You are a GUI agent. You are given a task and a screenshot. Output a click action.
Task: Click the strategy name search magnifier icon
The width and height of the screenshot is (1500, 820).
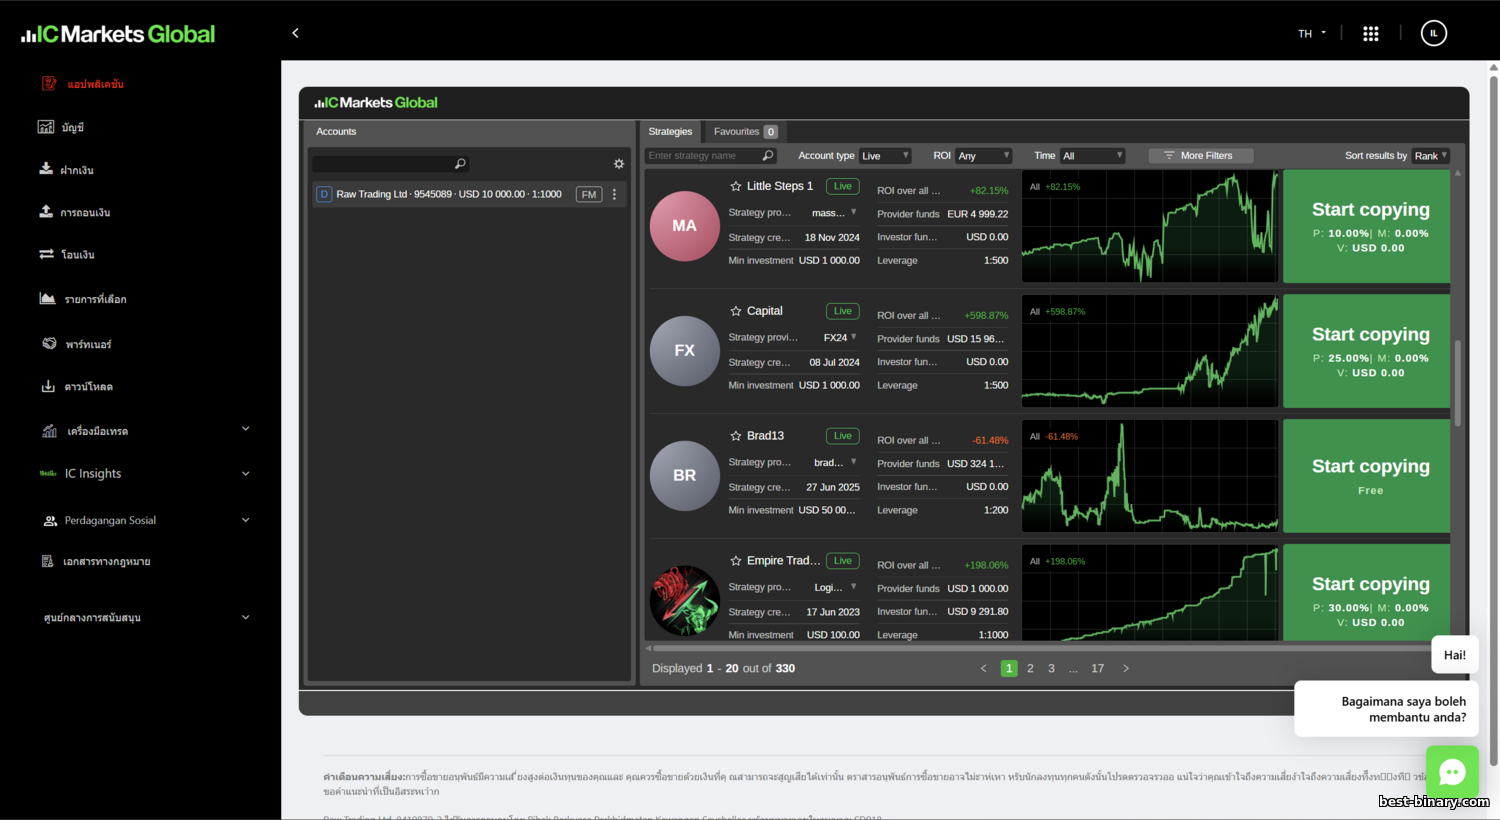768,156
